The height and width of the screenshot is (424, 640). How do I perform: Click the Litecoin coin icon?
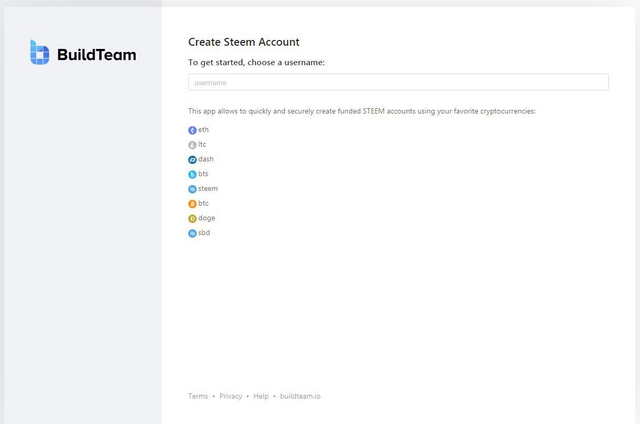tap(192, 145)
